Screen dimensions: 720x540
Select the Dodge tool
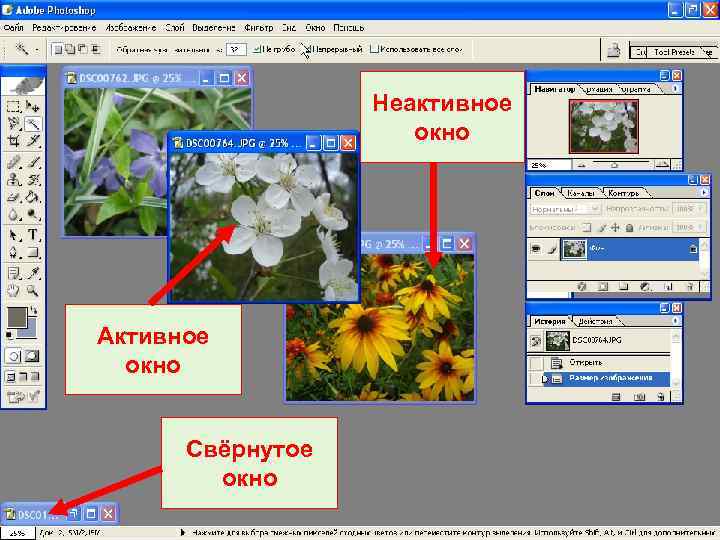pyautogui.click(x=33, y=214)
